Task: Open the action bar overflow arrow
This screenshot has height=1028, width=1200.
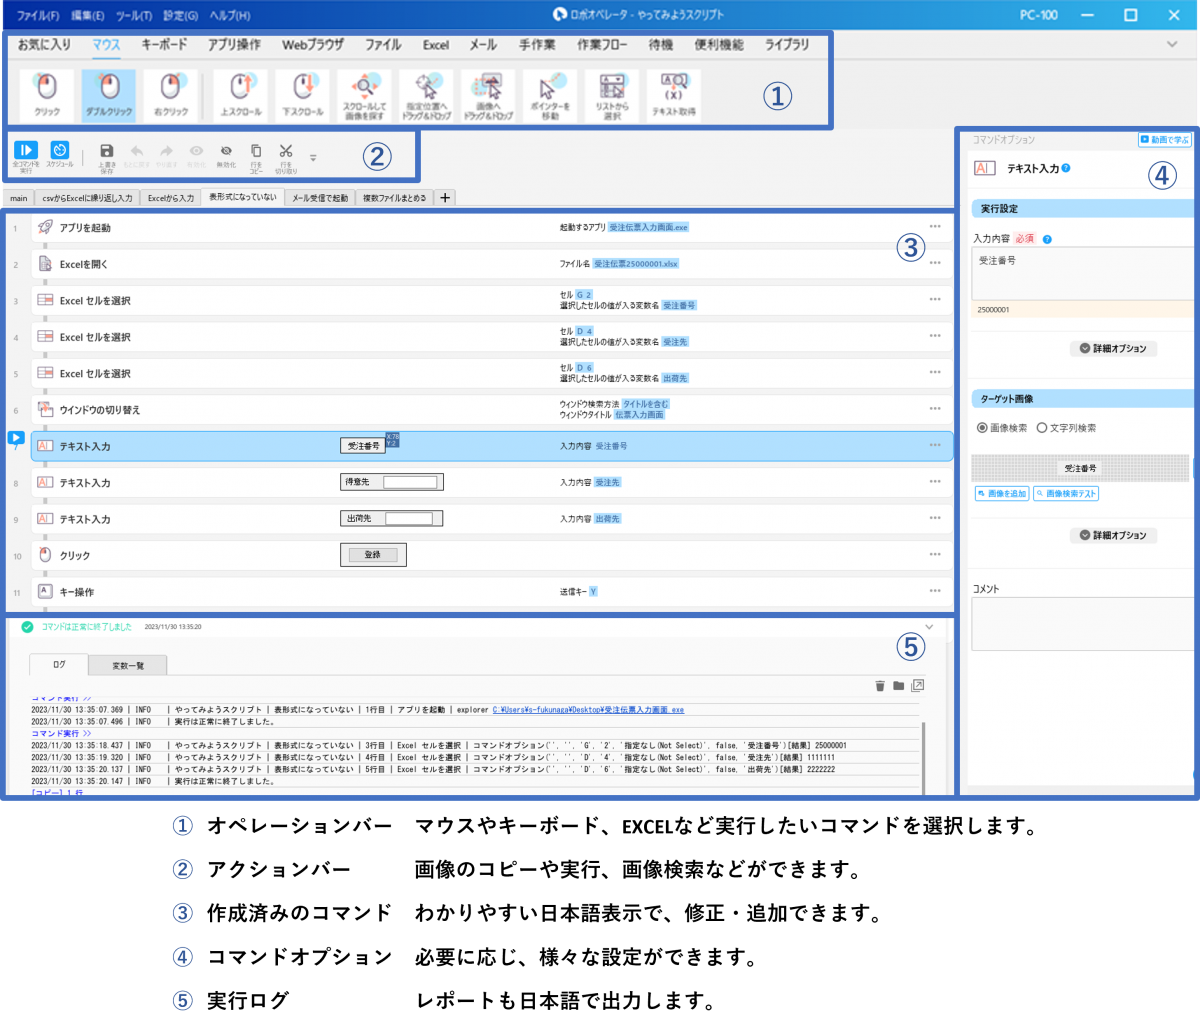Action: (x=313, y=158)
